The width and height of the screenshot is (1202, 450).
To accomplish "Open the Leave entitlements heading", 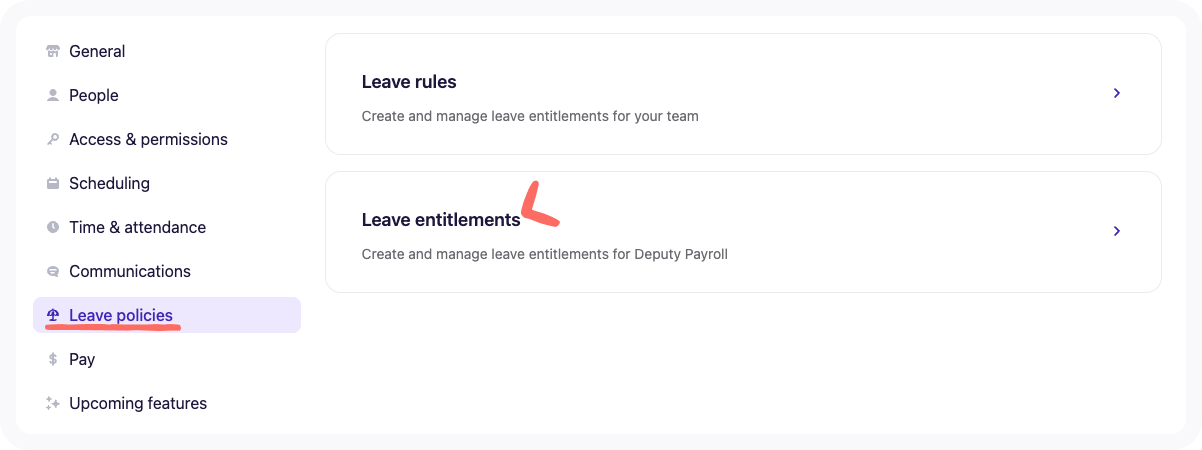I will [x=441, y=220].
